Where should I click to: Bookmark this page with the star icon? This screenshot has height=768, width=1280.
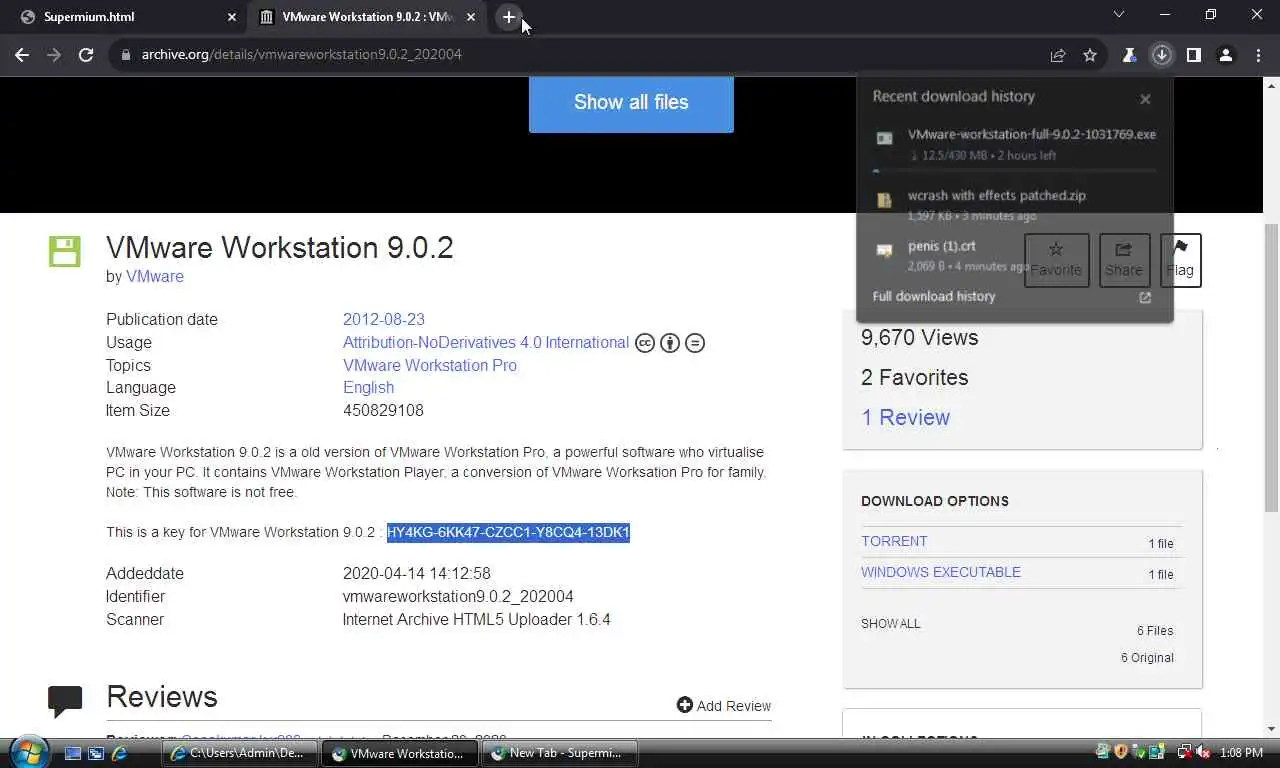coord(1090,55)
